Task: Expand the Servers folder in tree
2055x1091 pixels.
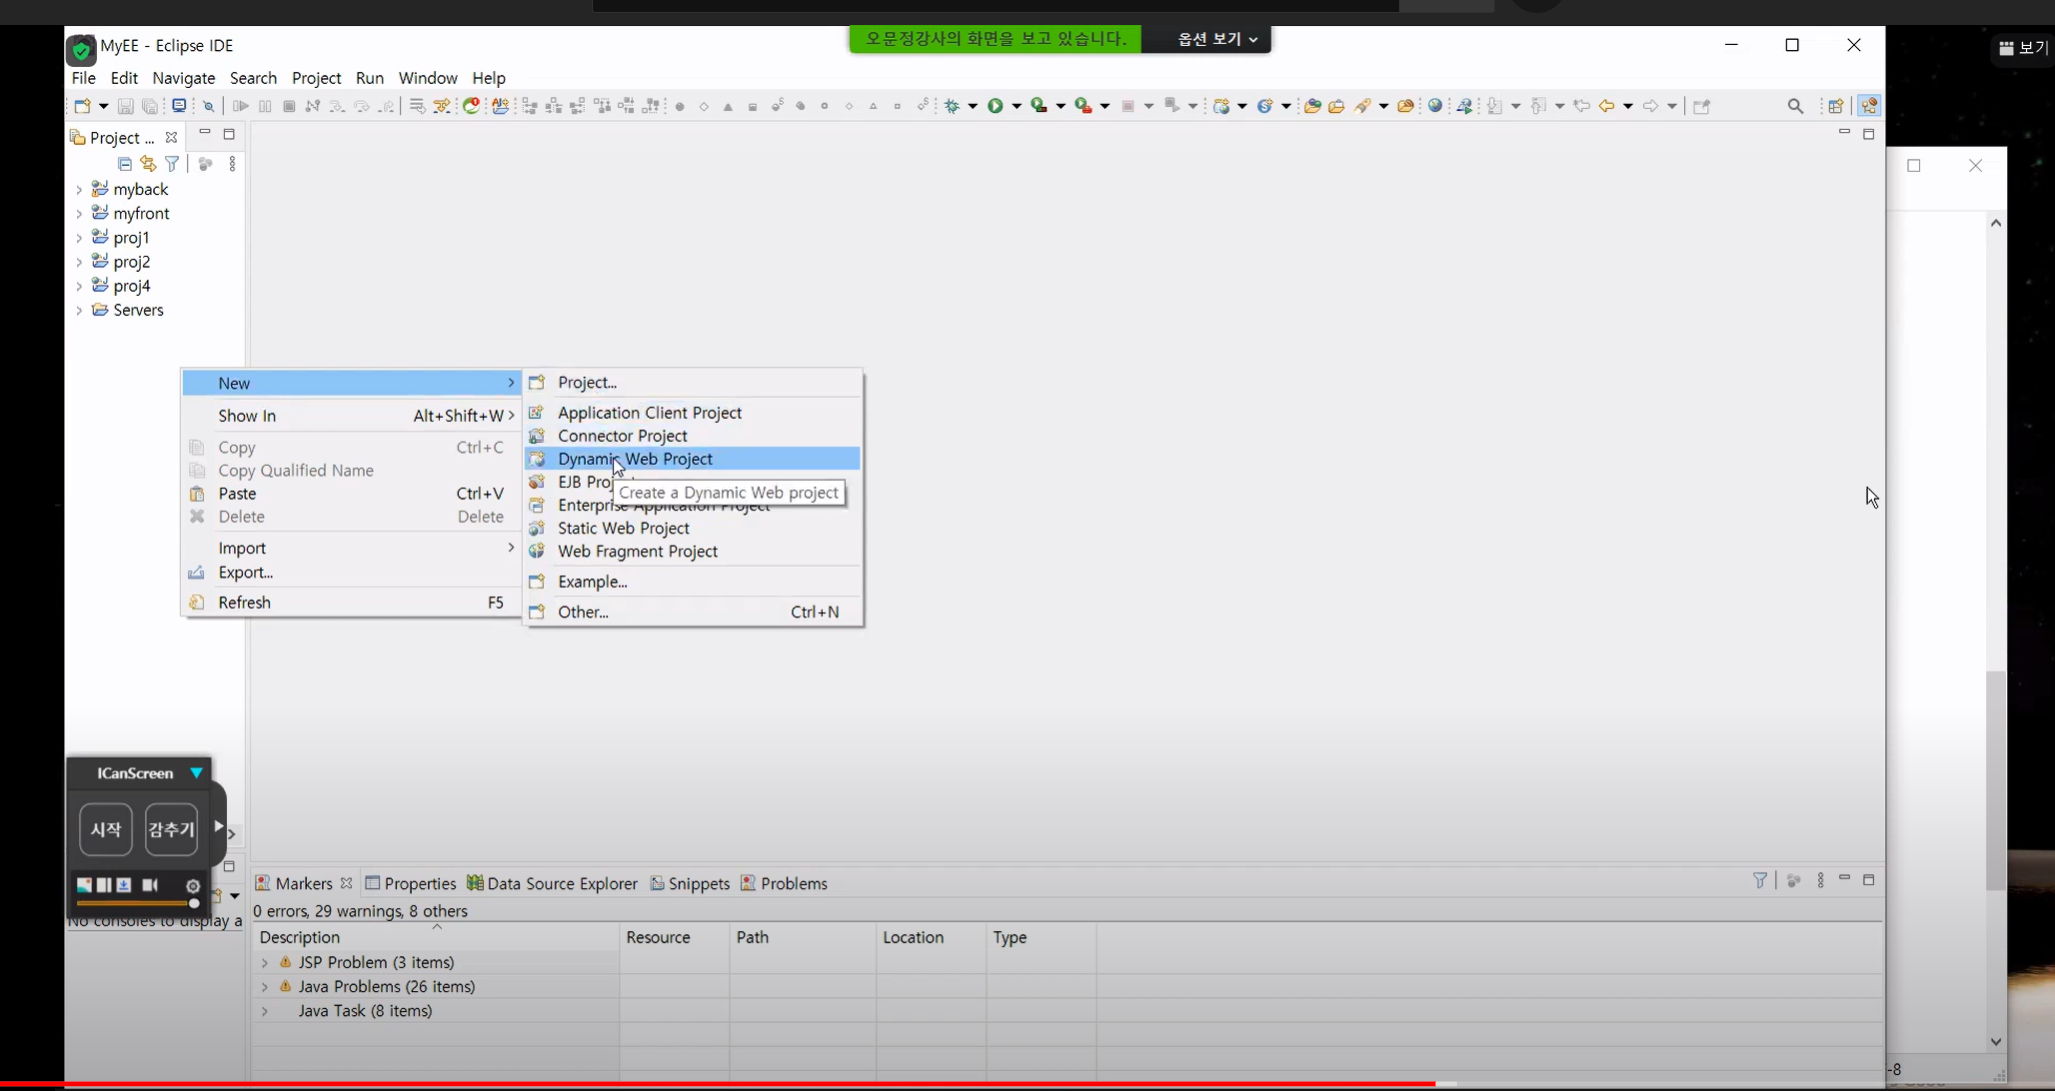Action: [x=79, y=310]
